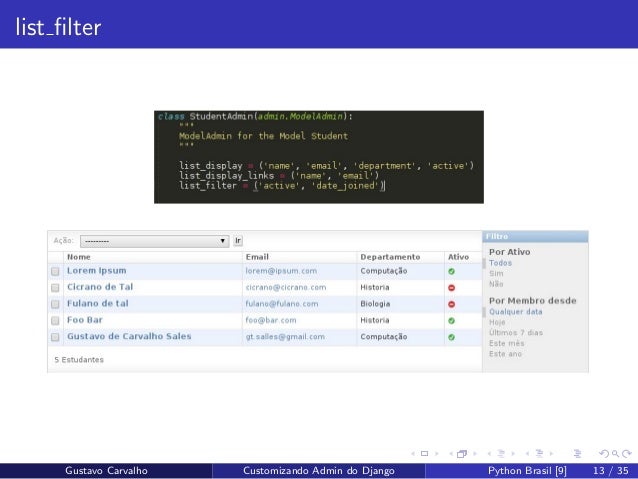Click red inactive icon for Cicrano de Tal
This screenshot has height=479, width=638.
click(x=451, y=288)
